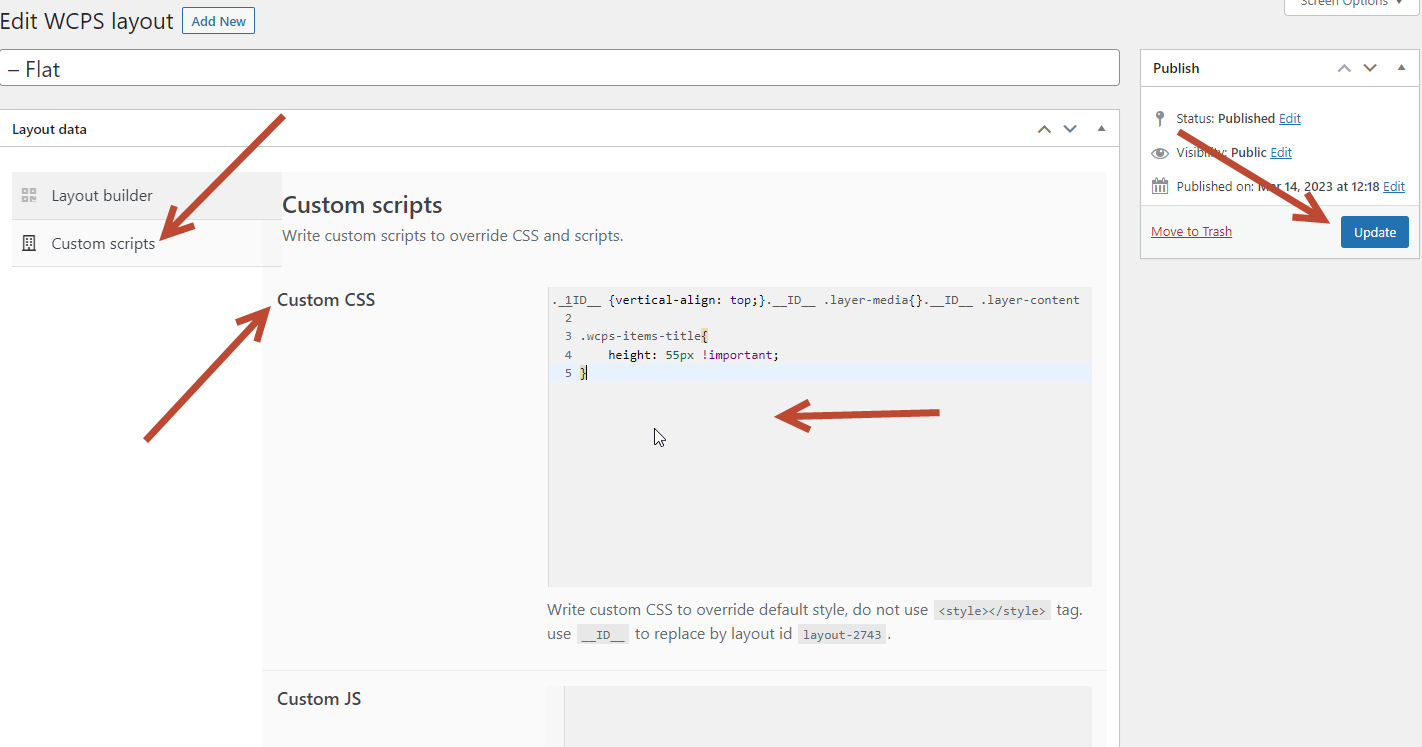Click the Add New button
1422x747 pixels.
pos(218,21)
